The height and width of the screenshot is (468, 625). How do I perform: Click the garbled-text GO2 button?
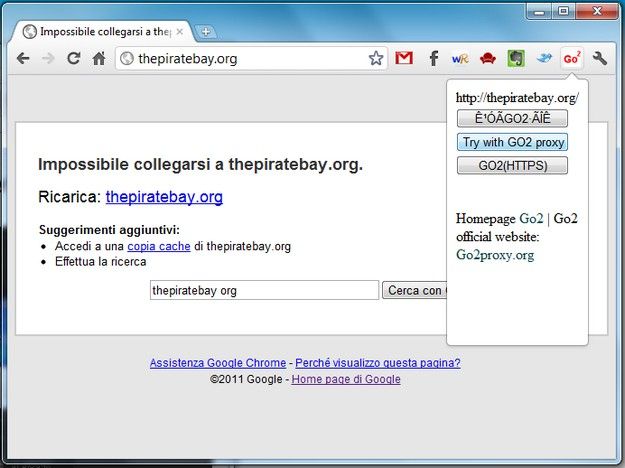point(512,118)
